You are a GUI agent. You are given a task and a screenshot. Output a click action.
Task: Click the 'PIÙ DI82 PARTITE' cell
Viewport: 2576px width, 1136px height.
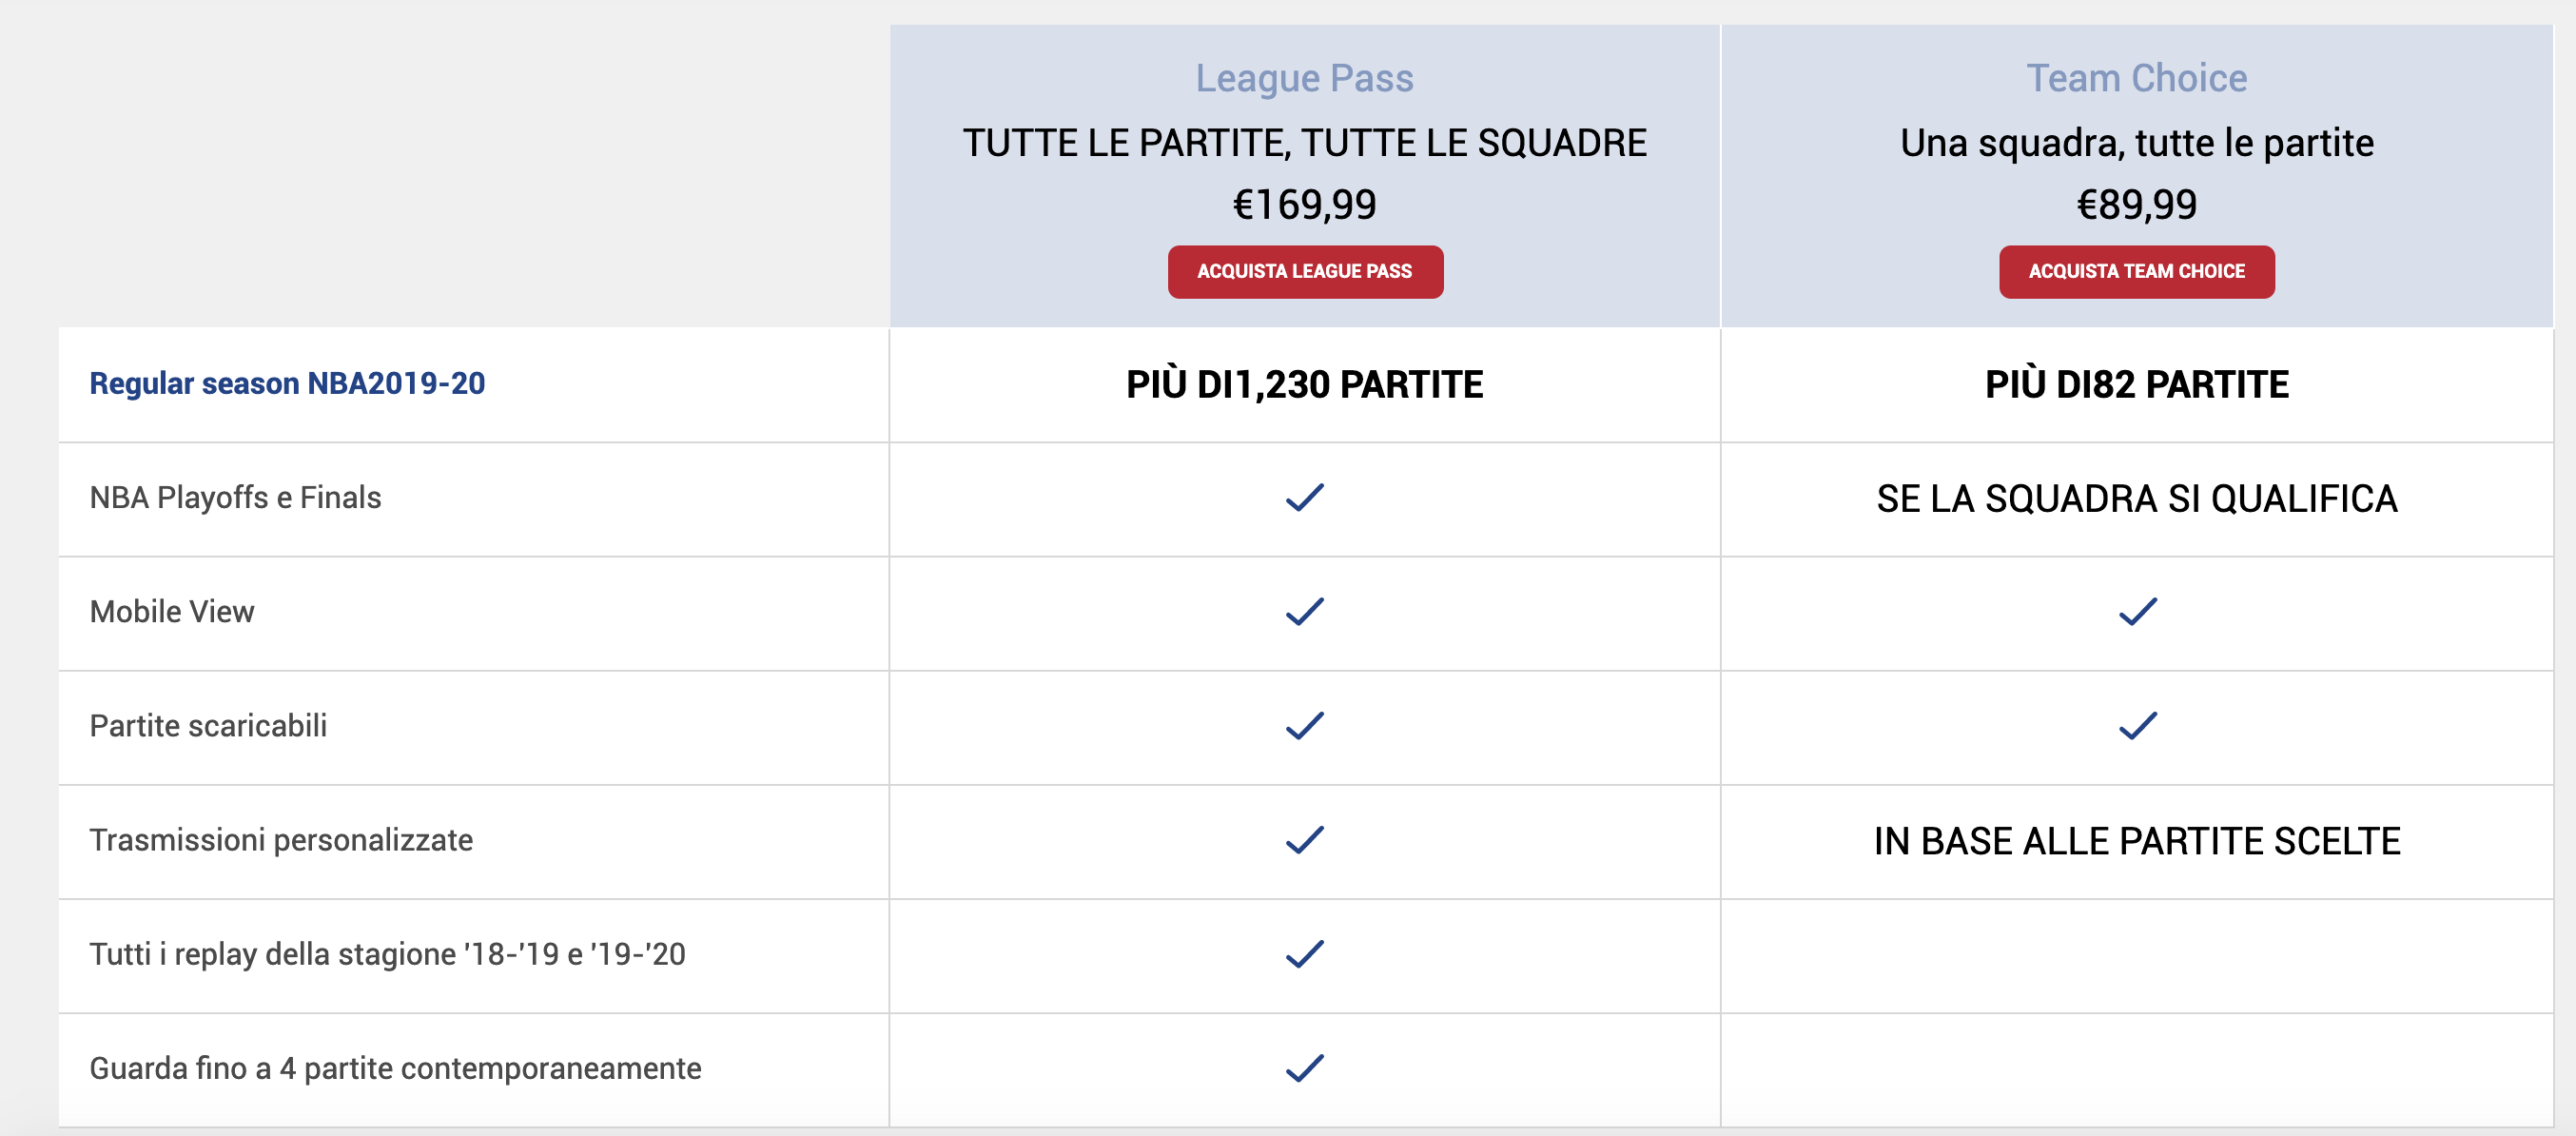tap(2136, 385)
